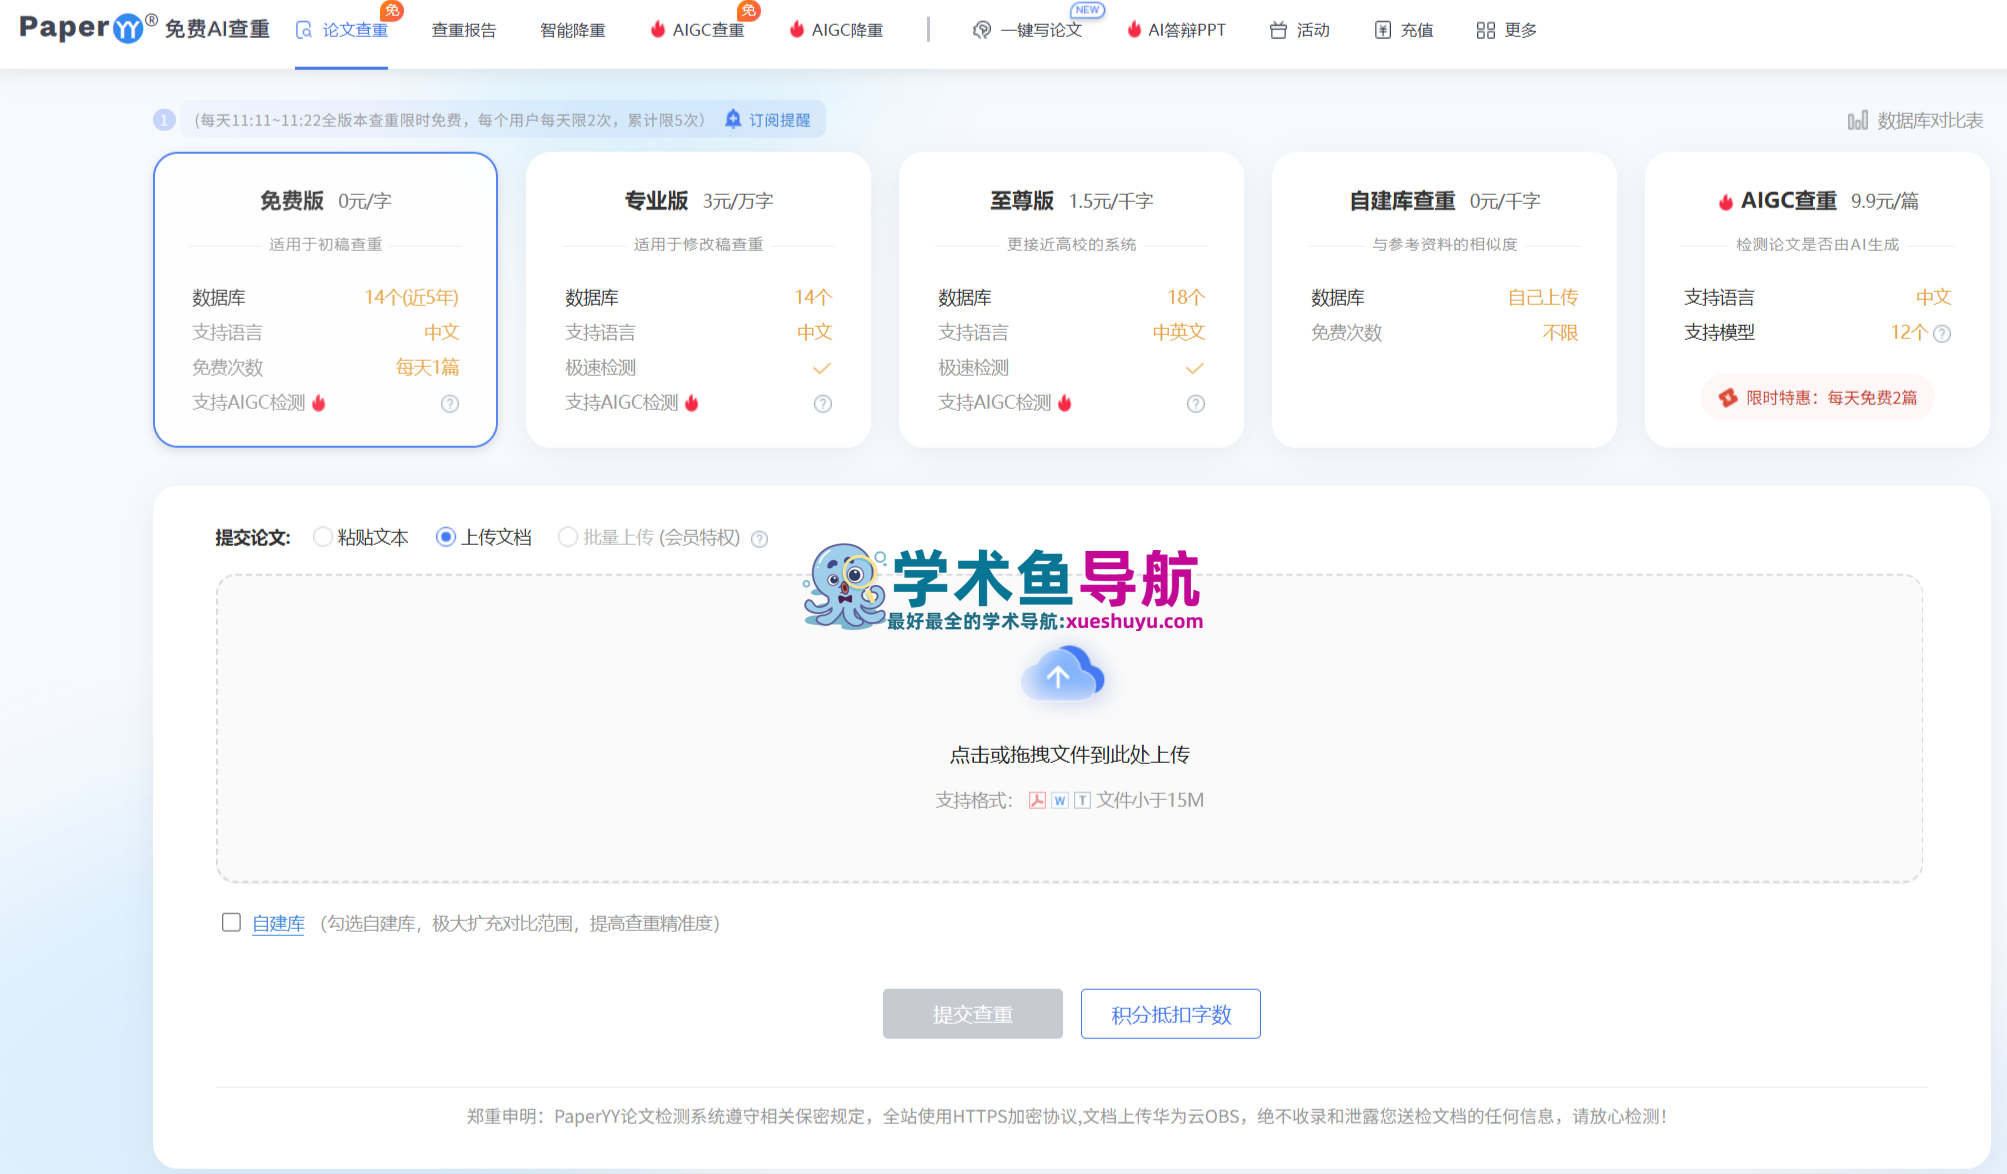Click flame icon in 免费版 AIGC检测 row
This screenshot has width=2007, height=1174.
pyautogui.click(x=319, y=402)
